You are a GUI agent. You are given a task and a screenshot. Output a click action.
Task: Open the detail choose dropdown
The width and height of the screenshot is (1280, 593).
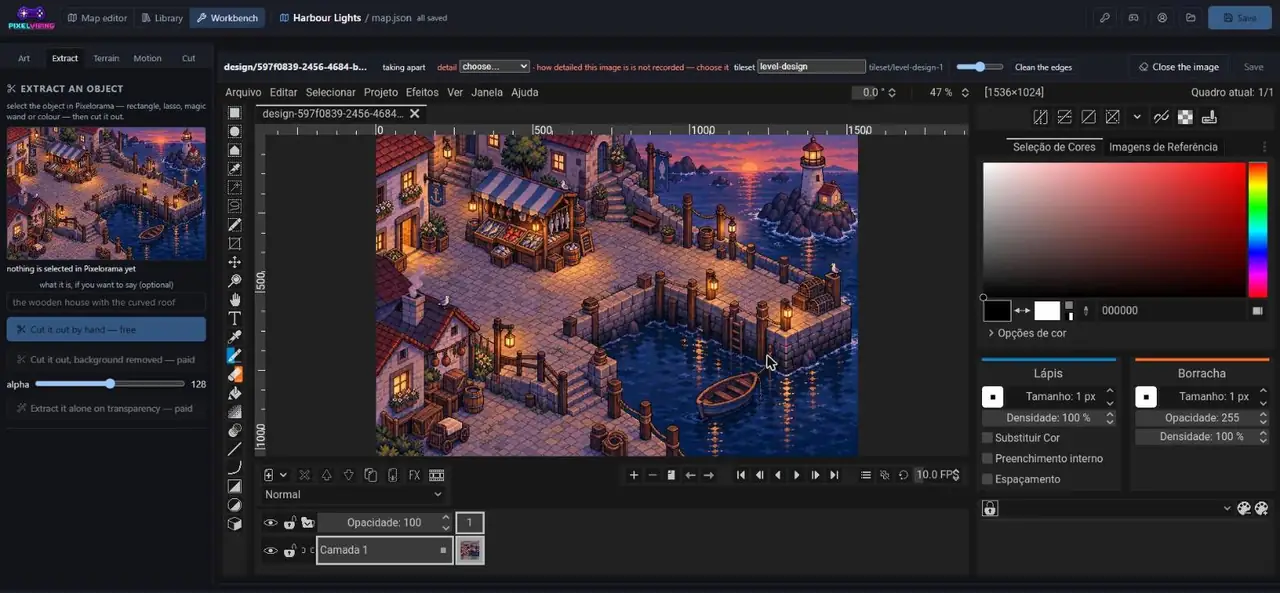click(494, 67)
